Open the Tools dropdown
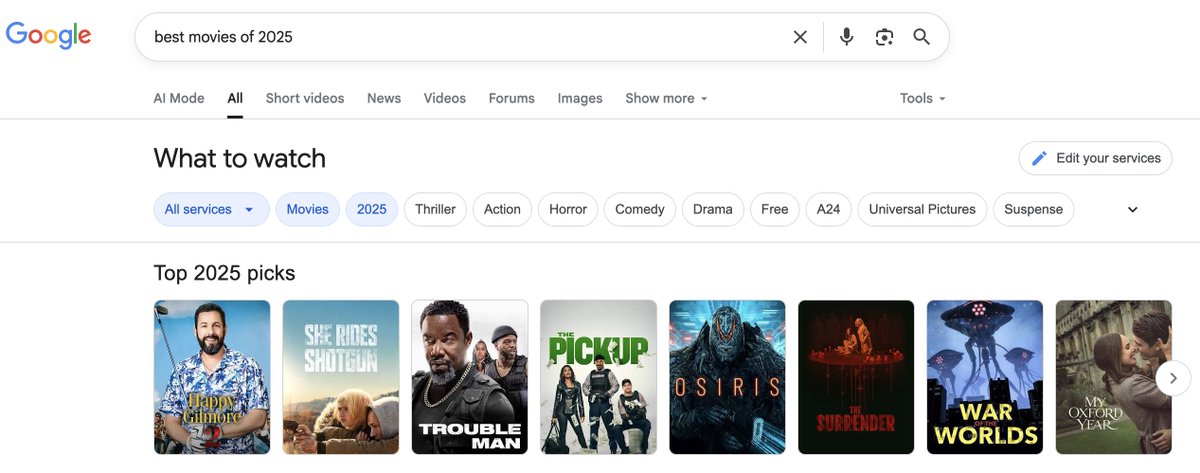 pyautogui.click(x=922, y=98)
